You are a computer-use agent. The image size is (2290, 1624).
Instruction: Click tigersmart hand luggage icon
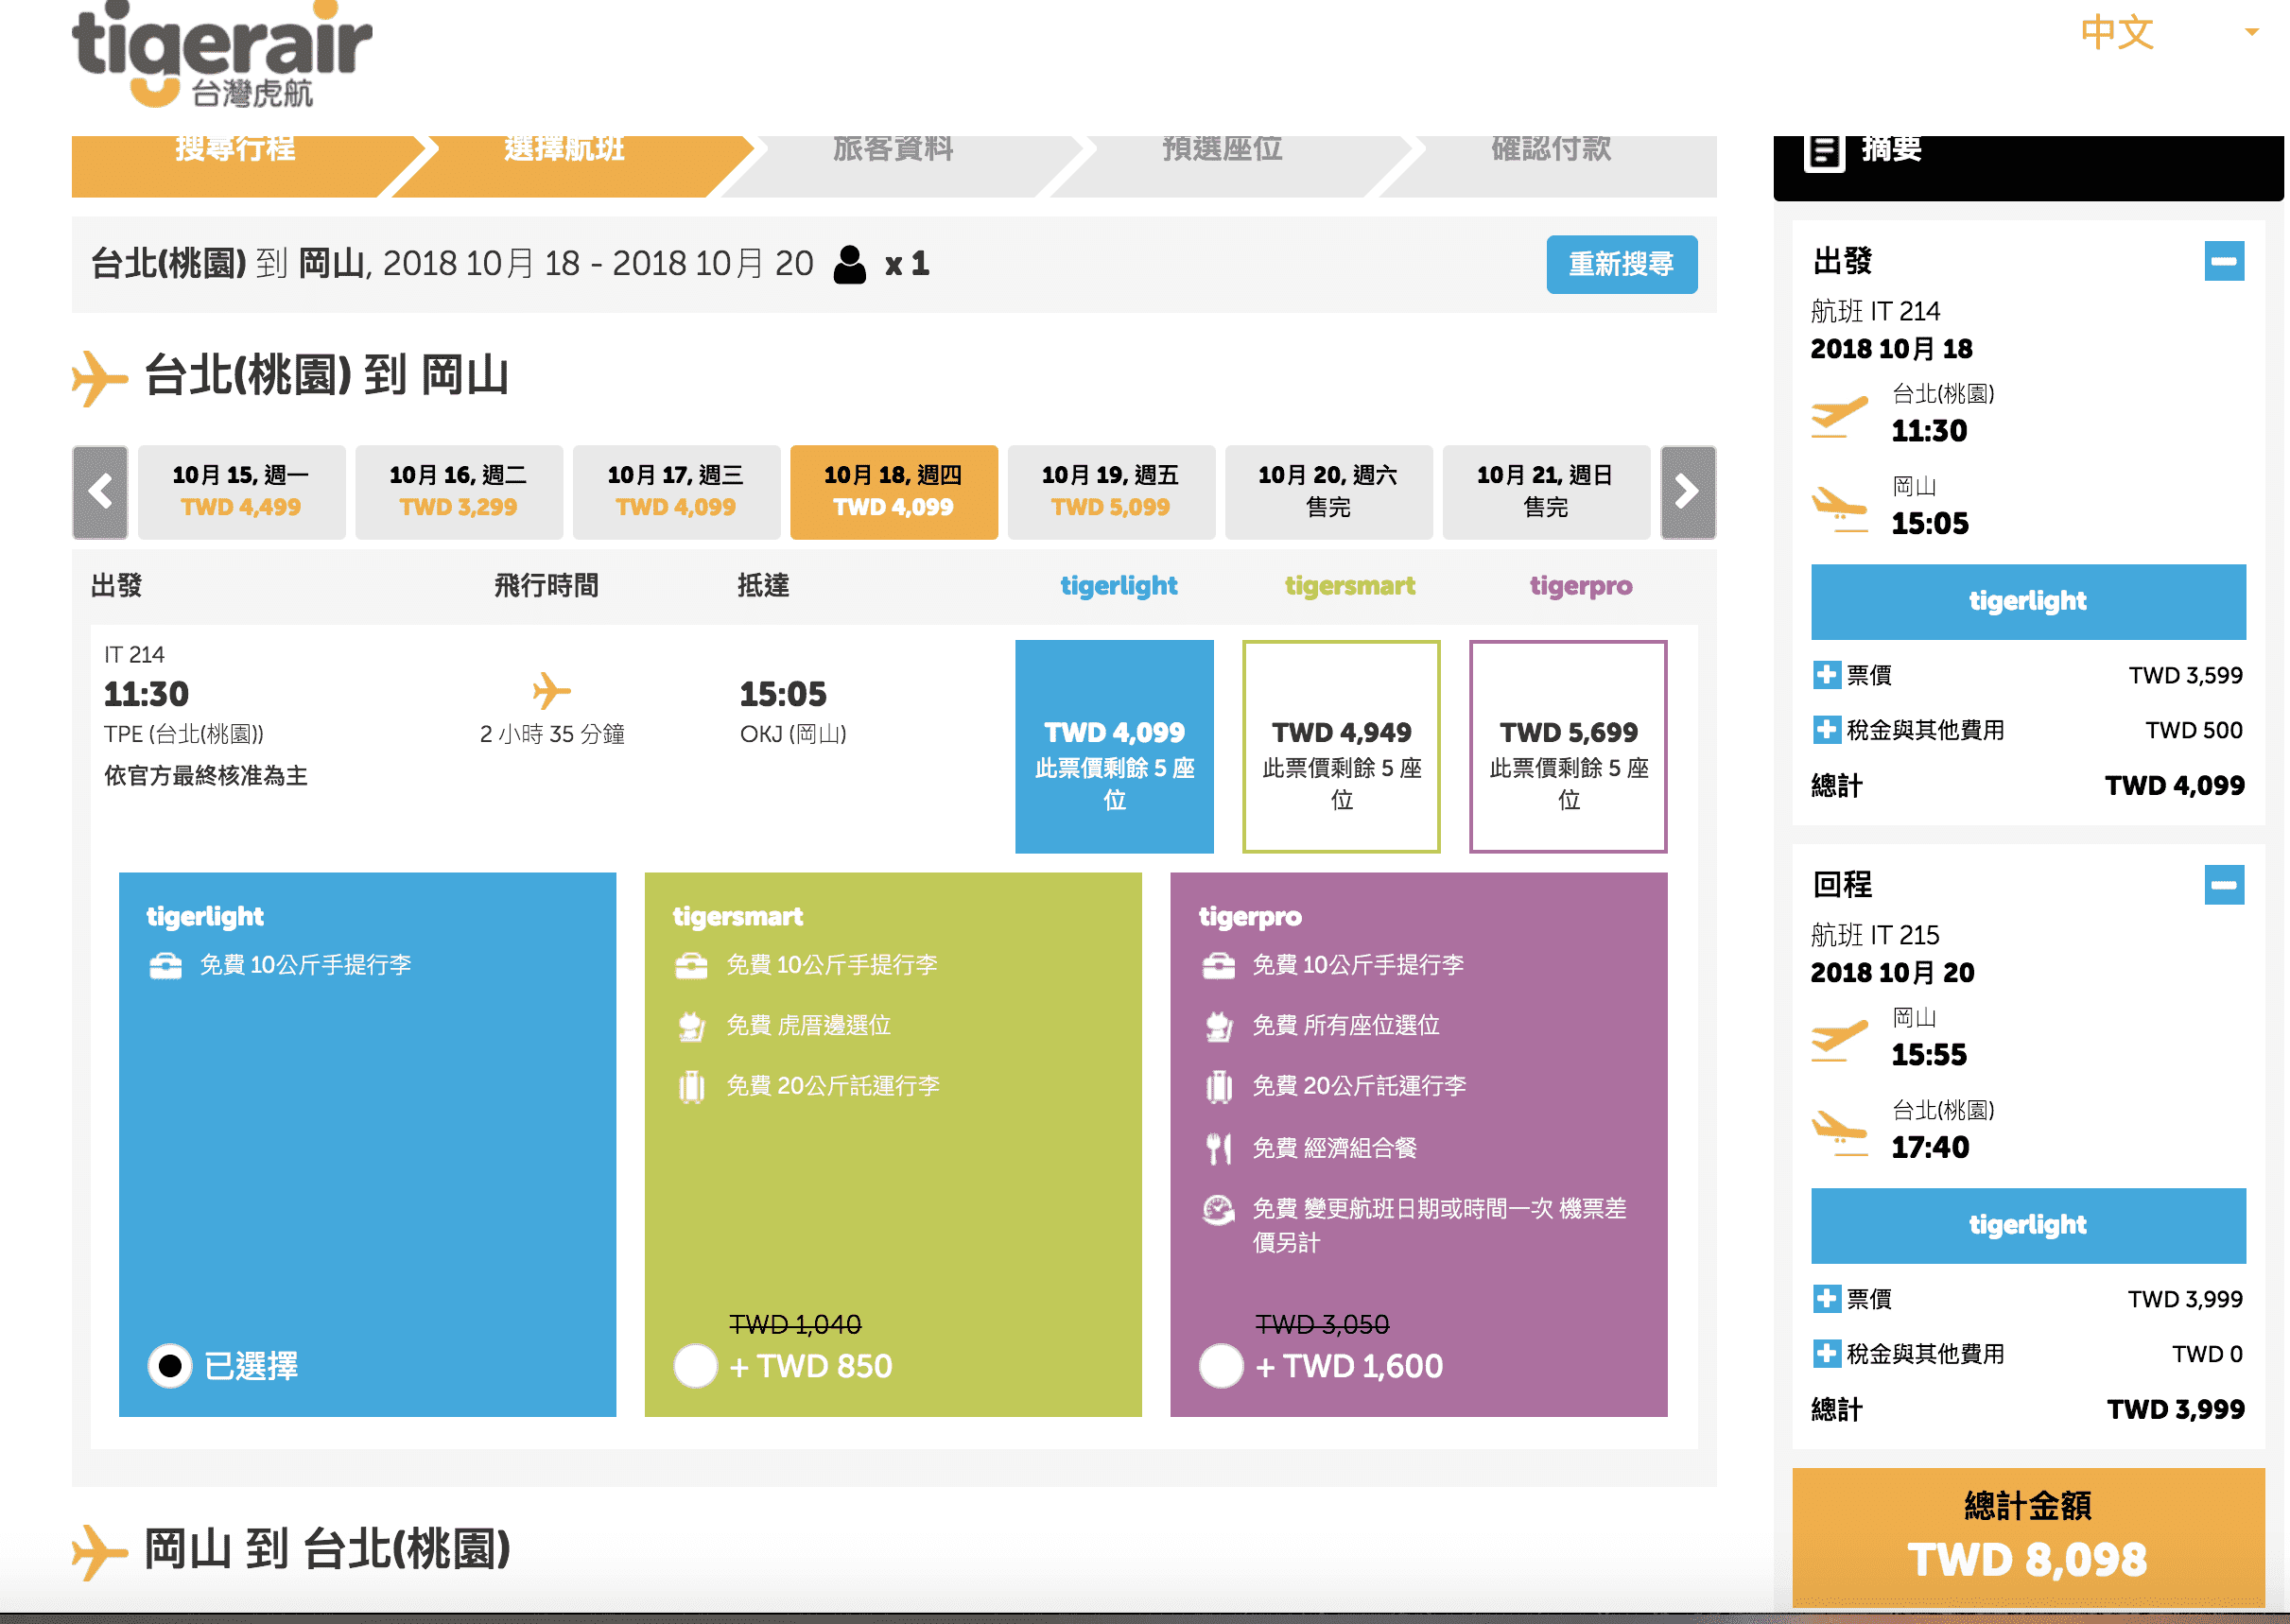tap(692, 965)
